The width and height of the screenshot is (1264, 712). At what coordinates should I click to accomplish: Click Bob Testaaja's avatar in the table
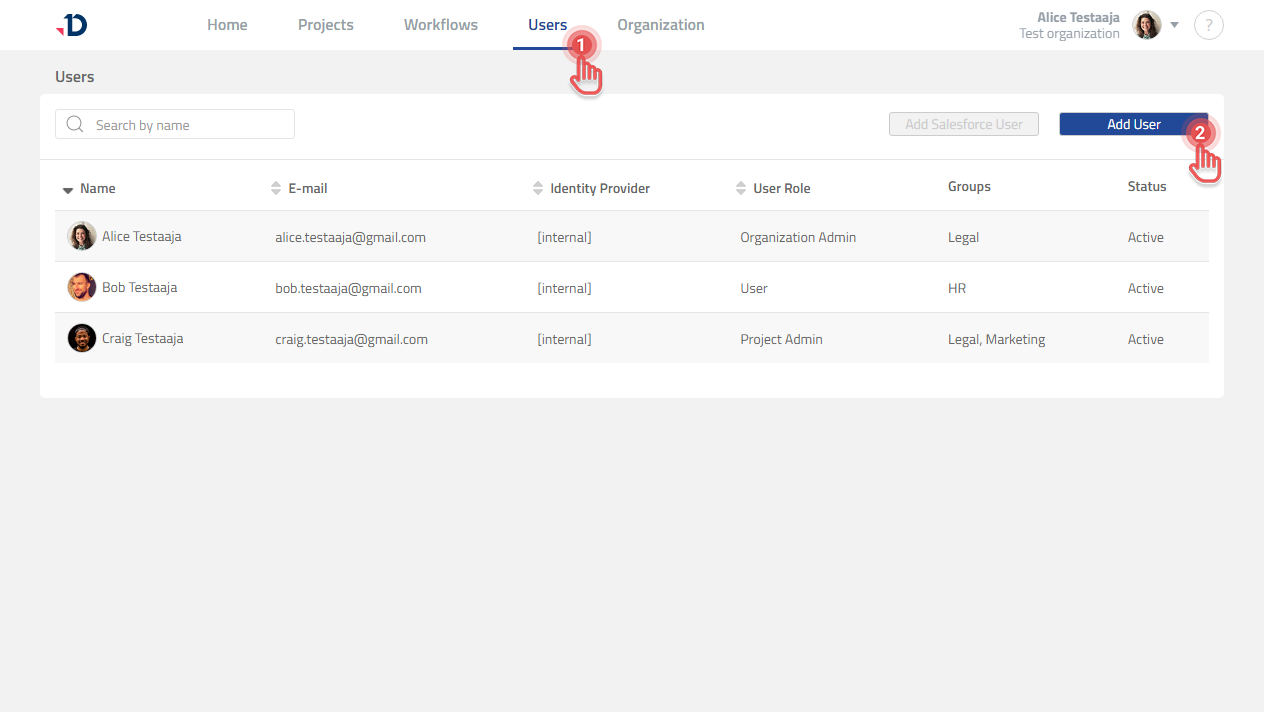point(81,288)
